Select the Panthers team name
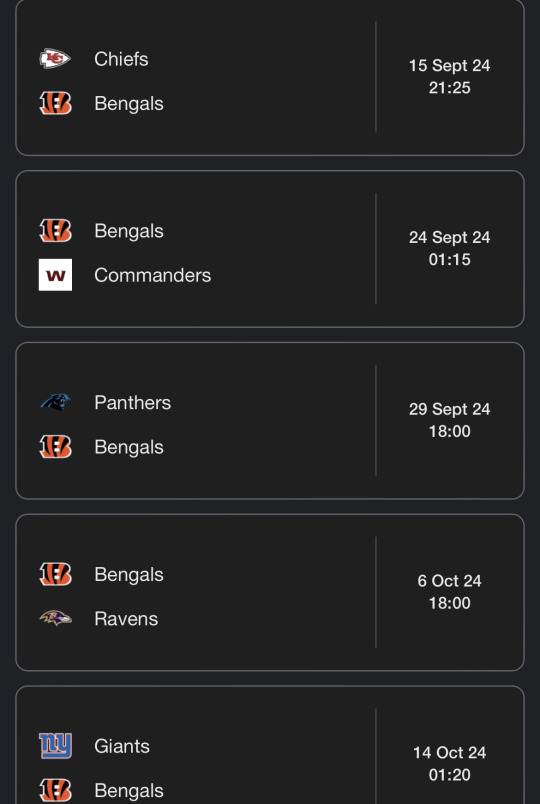This screenshot has height=804, width=540. point(133,403)
